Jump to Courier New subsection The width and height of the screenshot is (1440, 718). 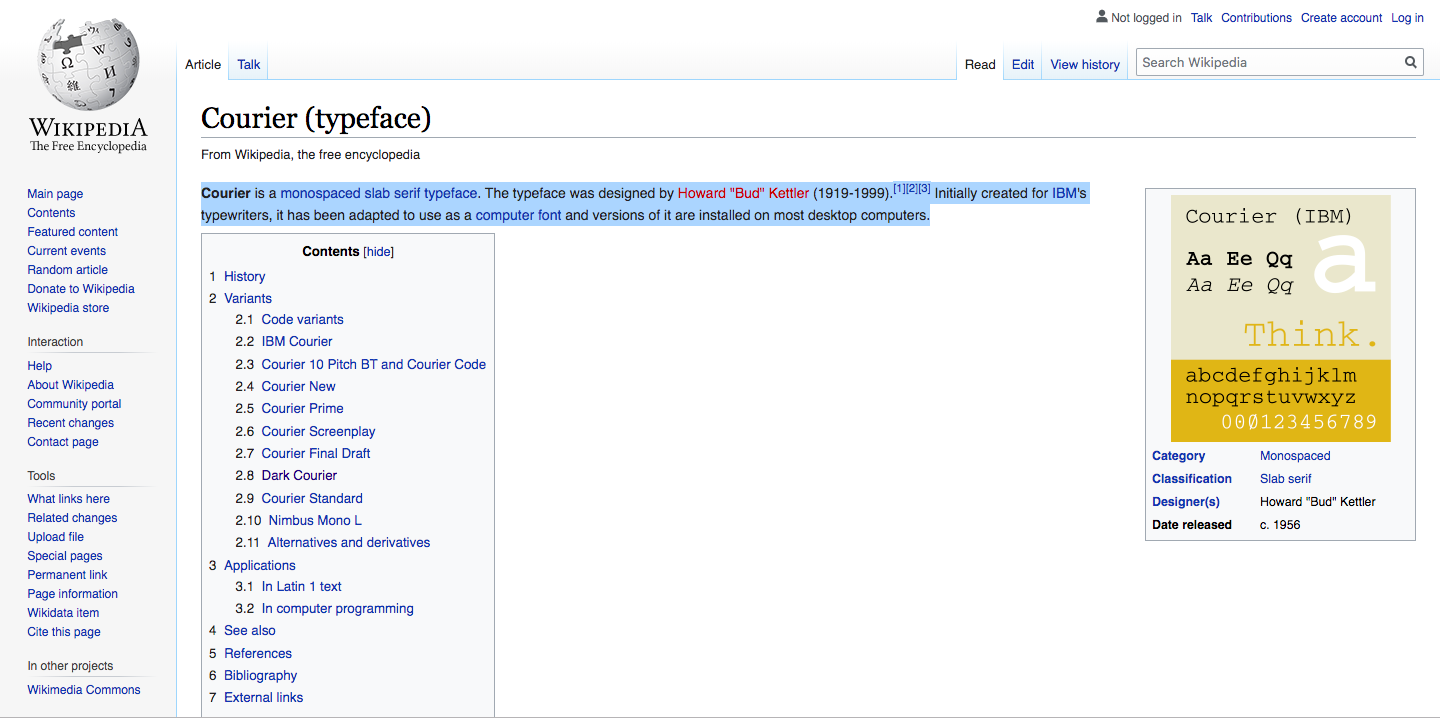tap(299, 387)
